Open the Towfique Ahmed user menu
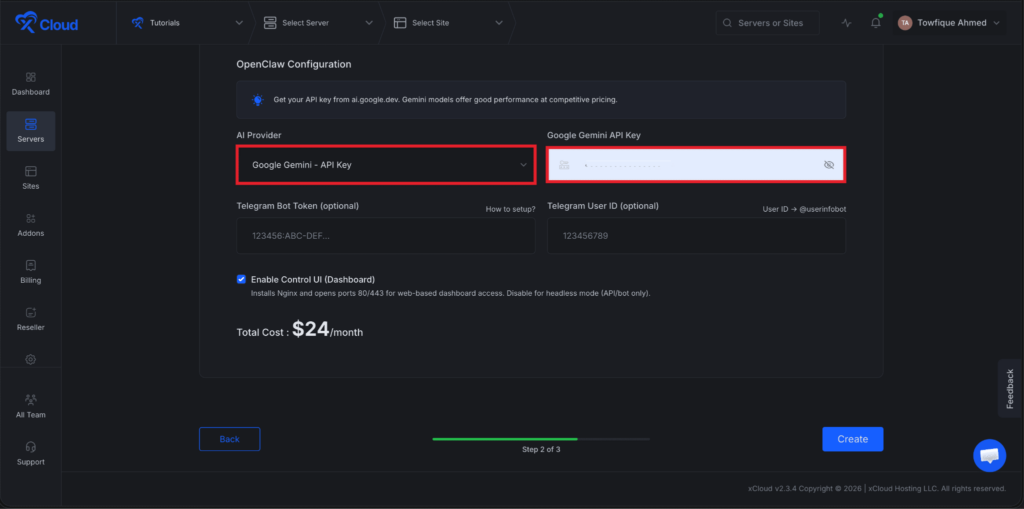 tap(950, 23)
